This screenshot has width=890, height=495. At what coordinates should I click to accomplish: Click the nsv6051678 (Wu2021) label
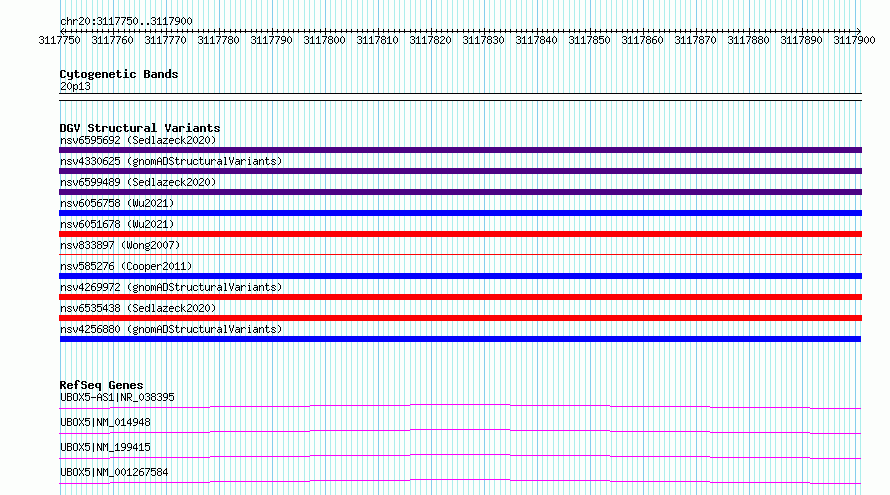tap(117, 224)
